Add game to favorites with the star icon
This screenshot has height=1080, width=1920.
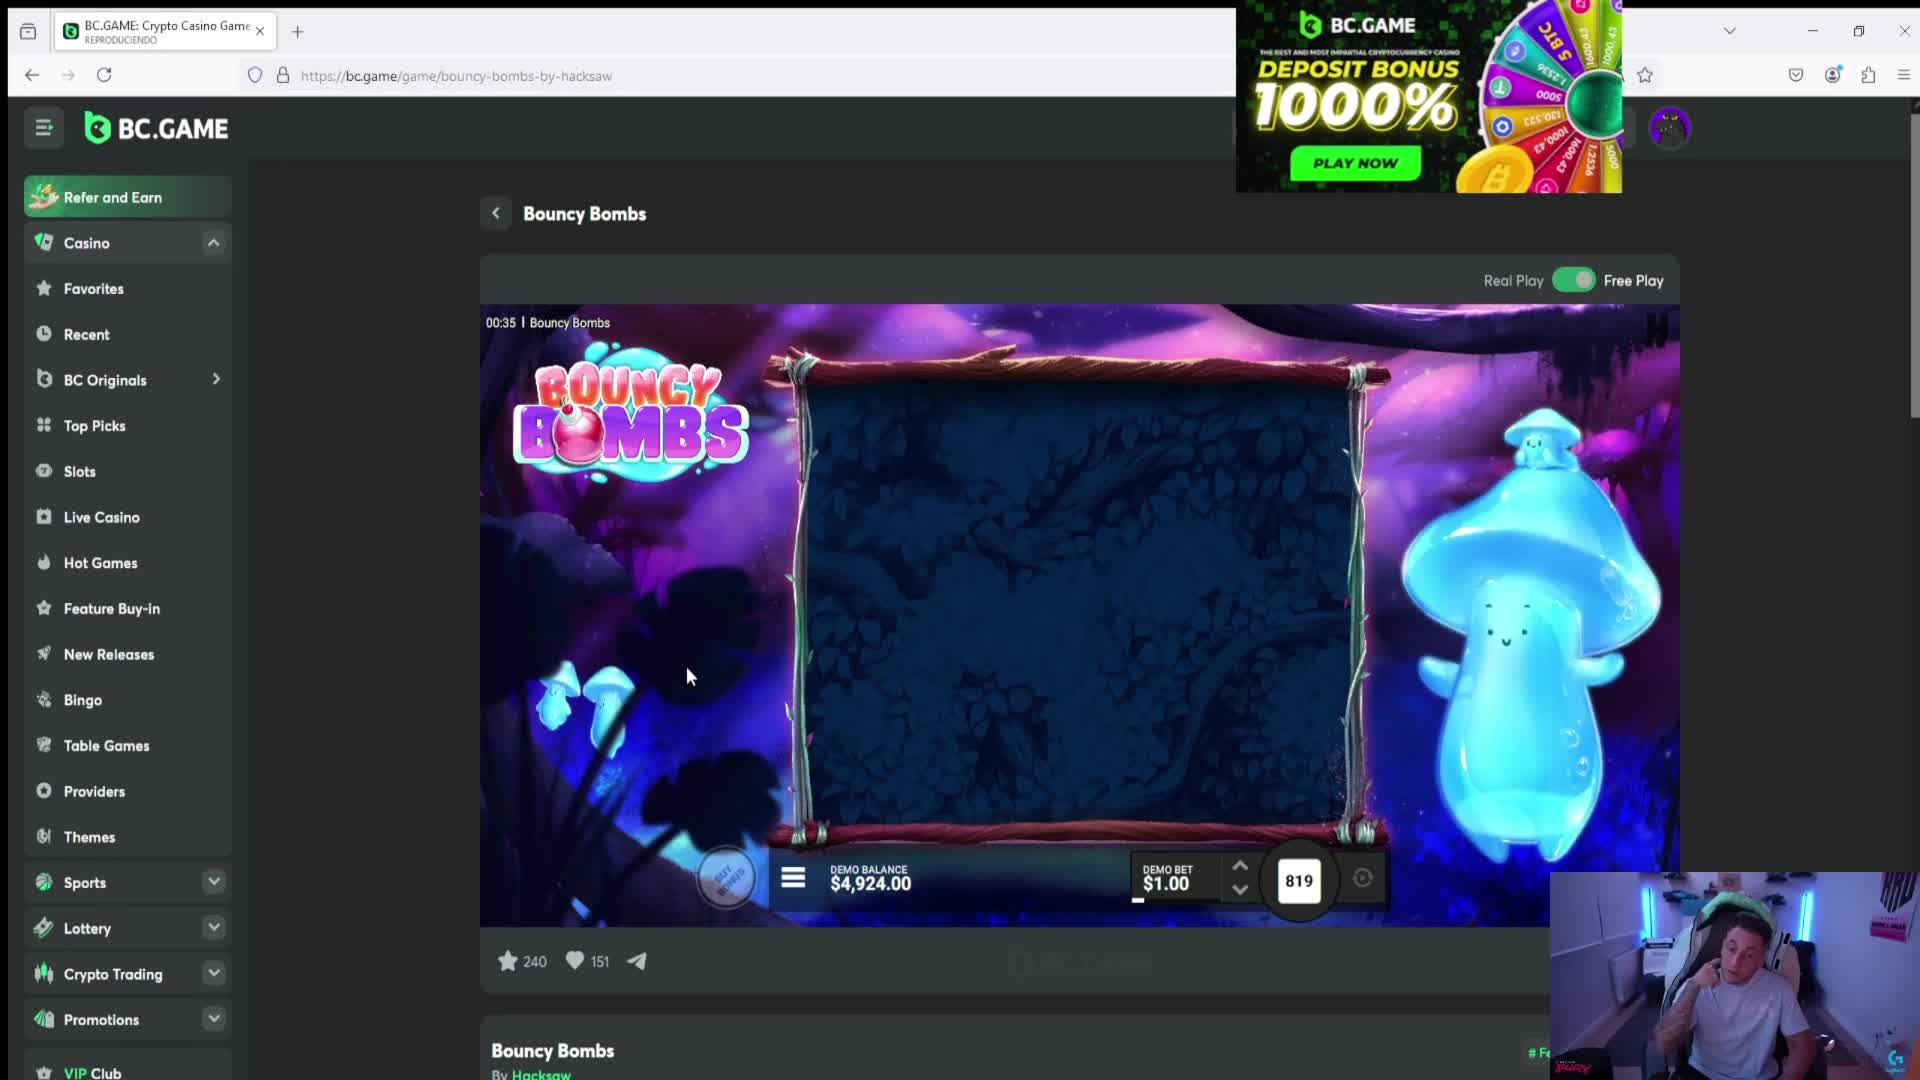(x=508, y=961)
